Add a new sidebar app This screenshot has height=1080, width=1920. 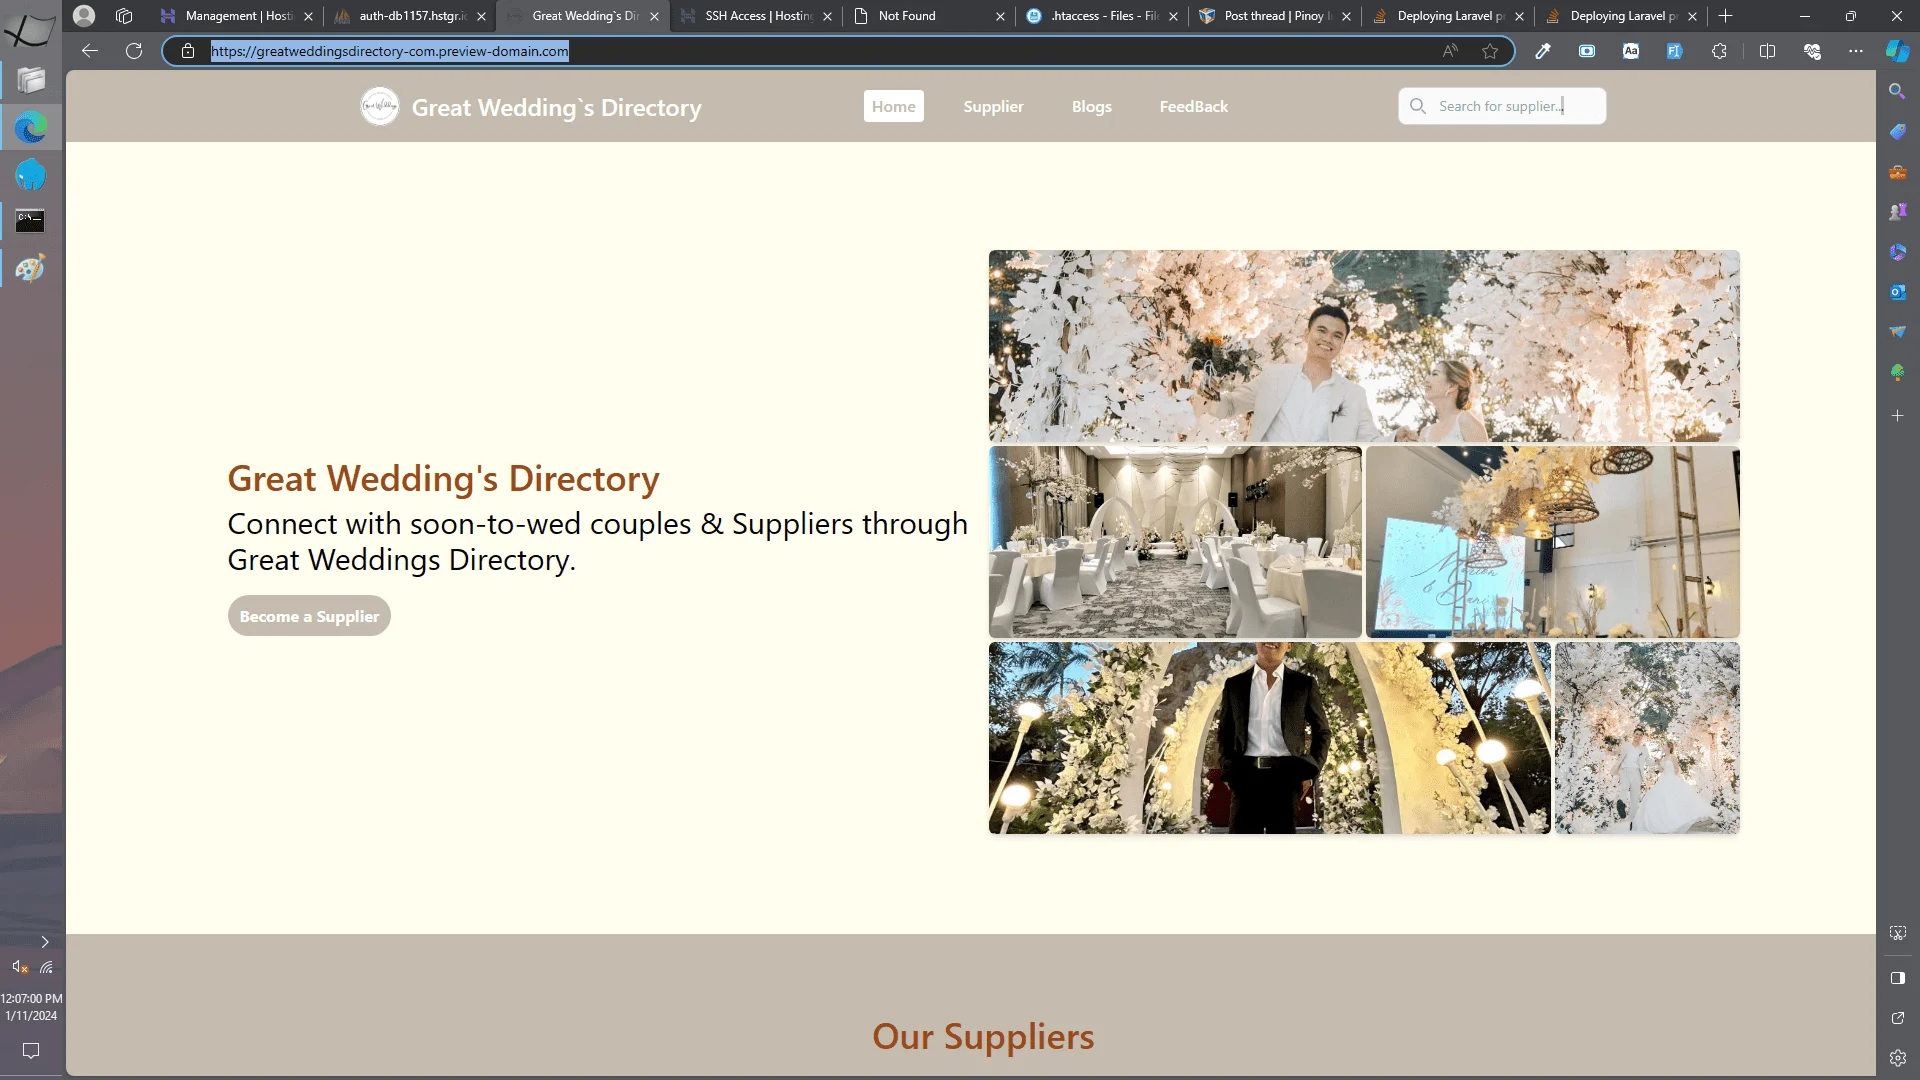[x=1897, y=415]
